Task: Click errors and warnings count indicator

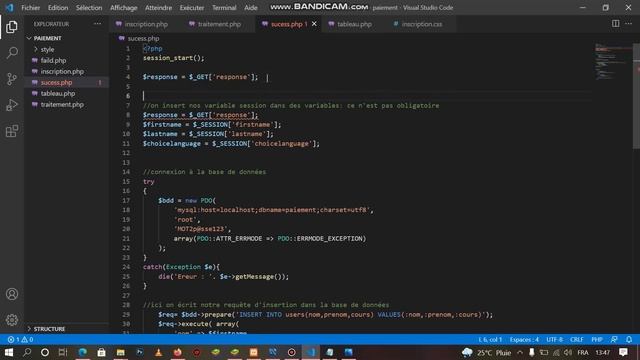Action: click(20, 340)
